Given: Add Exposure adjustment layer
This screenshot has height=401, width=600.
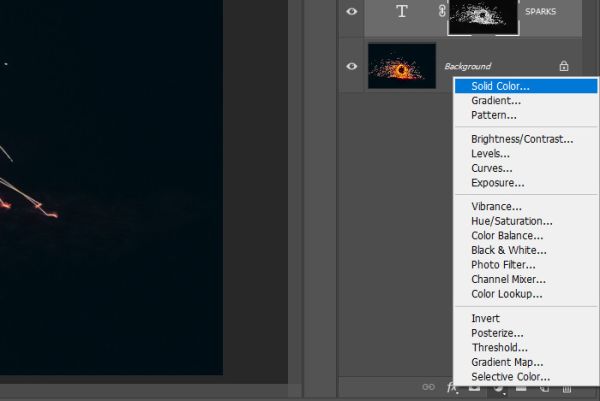Looking at the screenshot, I should point(526,183).
